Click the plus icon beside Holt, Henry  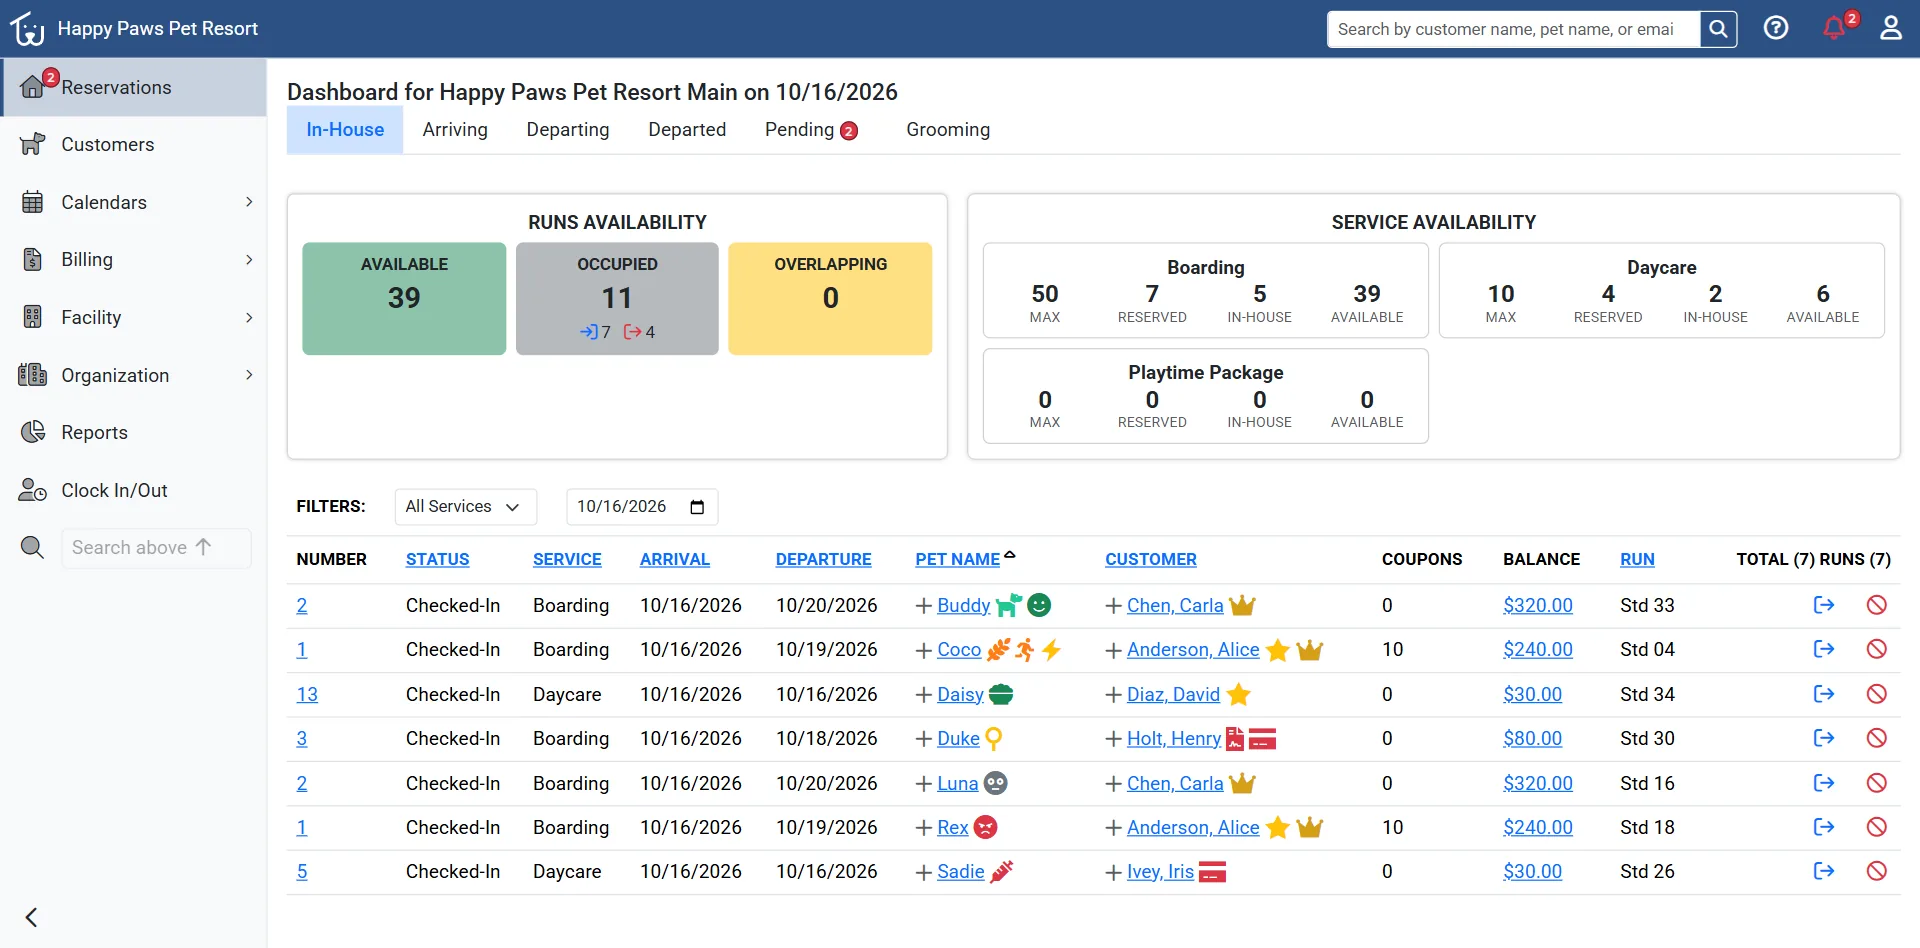coord(1114,739)
